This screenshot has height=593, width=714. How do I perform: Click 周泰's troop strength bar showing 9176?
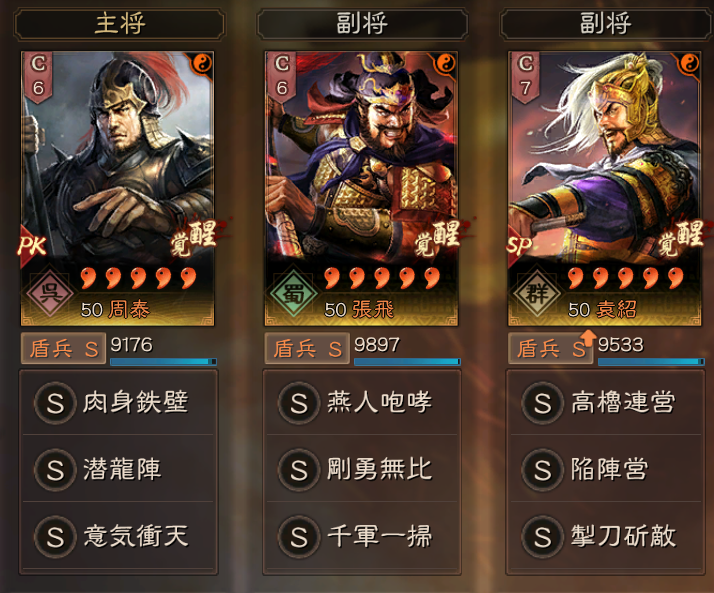tap(163, 362)
